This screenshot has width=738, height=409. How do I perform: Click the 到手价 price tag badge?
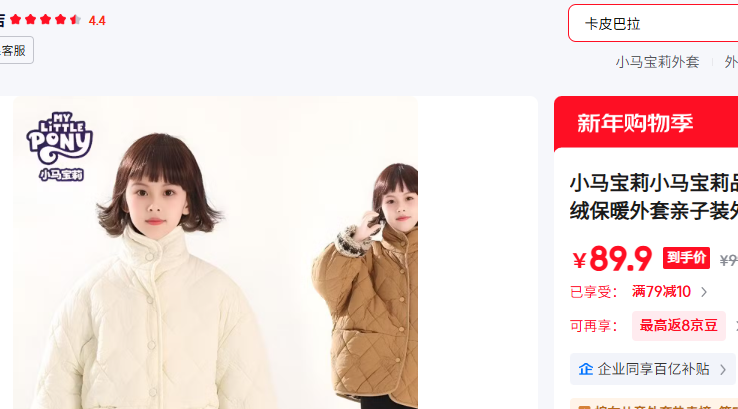pyautogui.click(x=686, y=258)
